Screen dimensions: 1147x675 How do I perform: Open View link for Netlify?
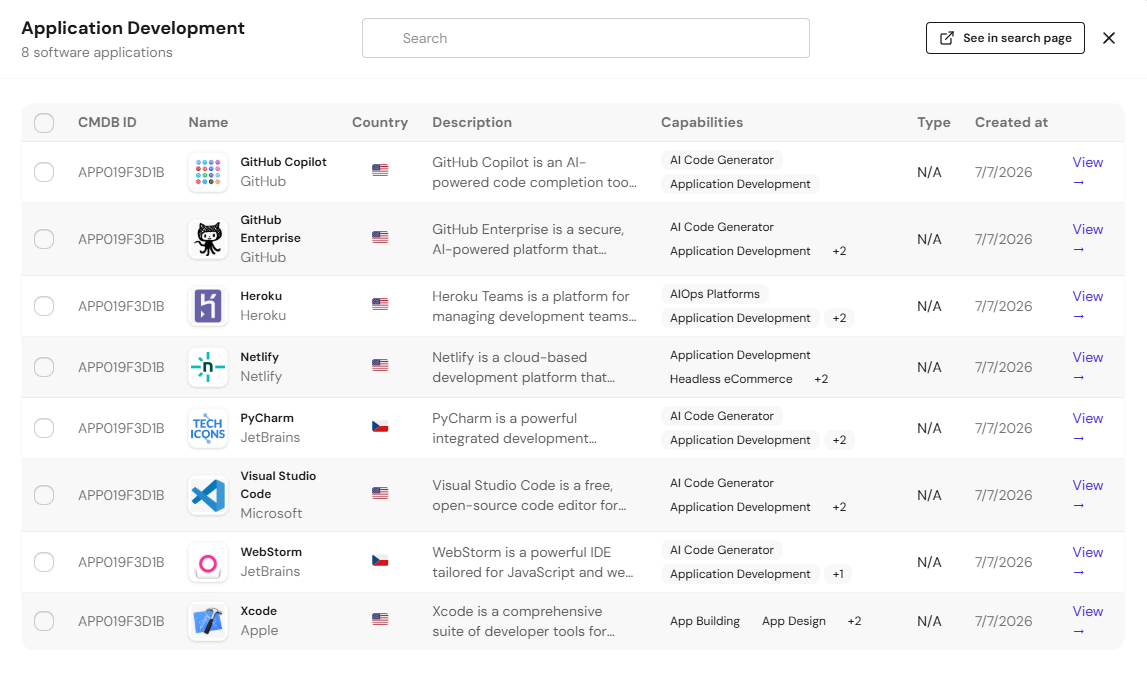tap(1088, 367)
